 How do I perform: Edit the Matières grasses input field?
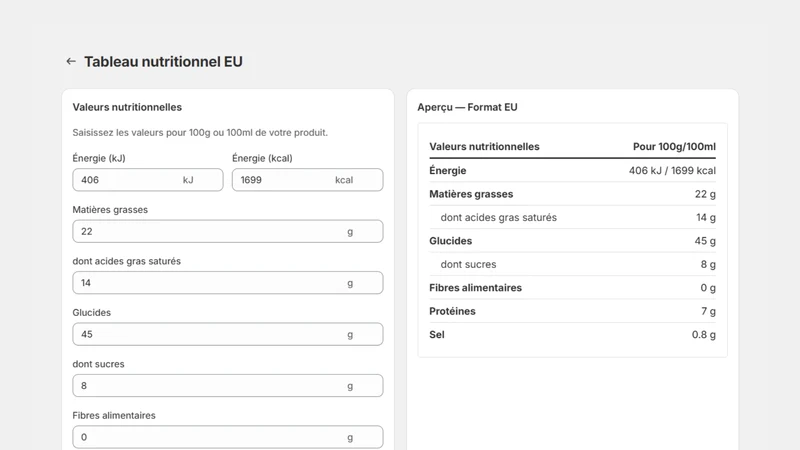point(228,231)
